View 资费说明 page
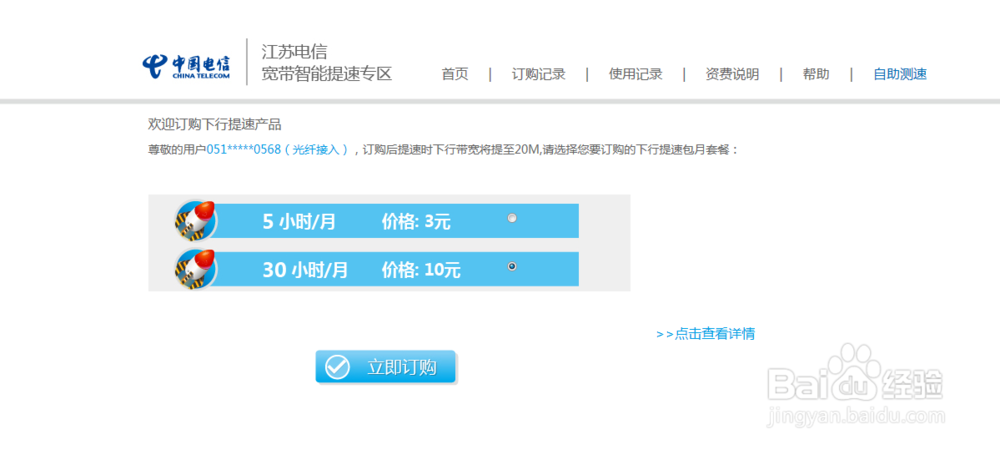 [732, 74]
